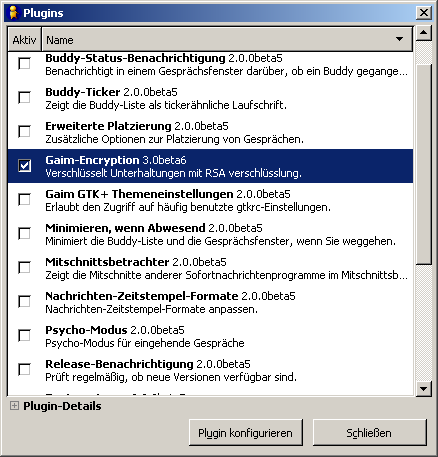Click the Schließen button
438x457 pixels.
pos(369,433)
